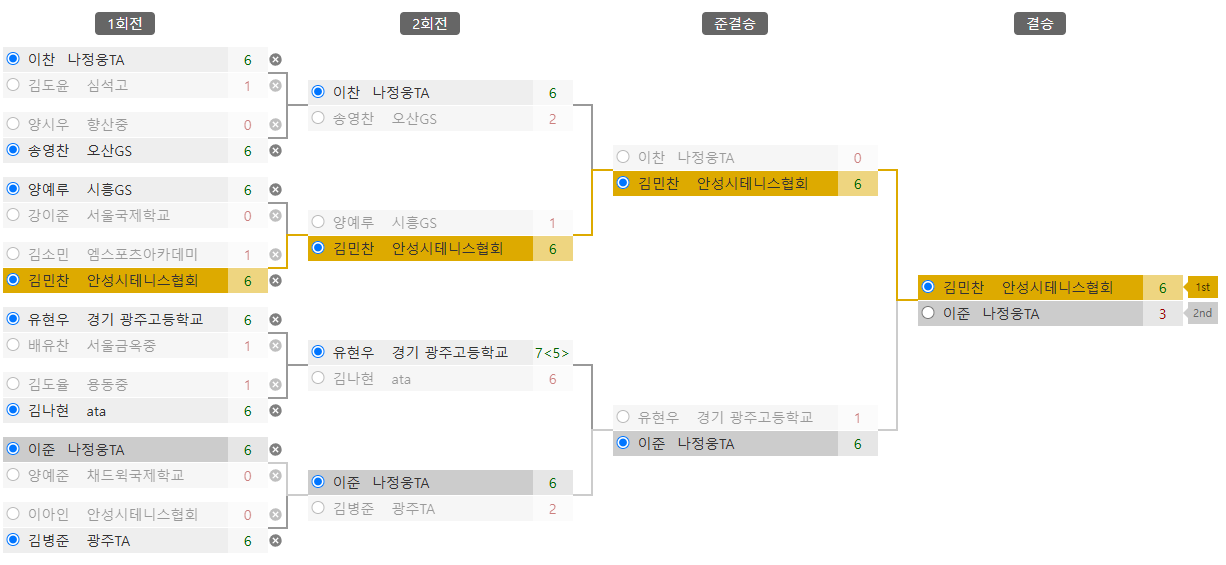The image size is (1226, 565).
Task: Select the radio button for 김도윤 심석고
Action: click(x=13, y=86)
